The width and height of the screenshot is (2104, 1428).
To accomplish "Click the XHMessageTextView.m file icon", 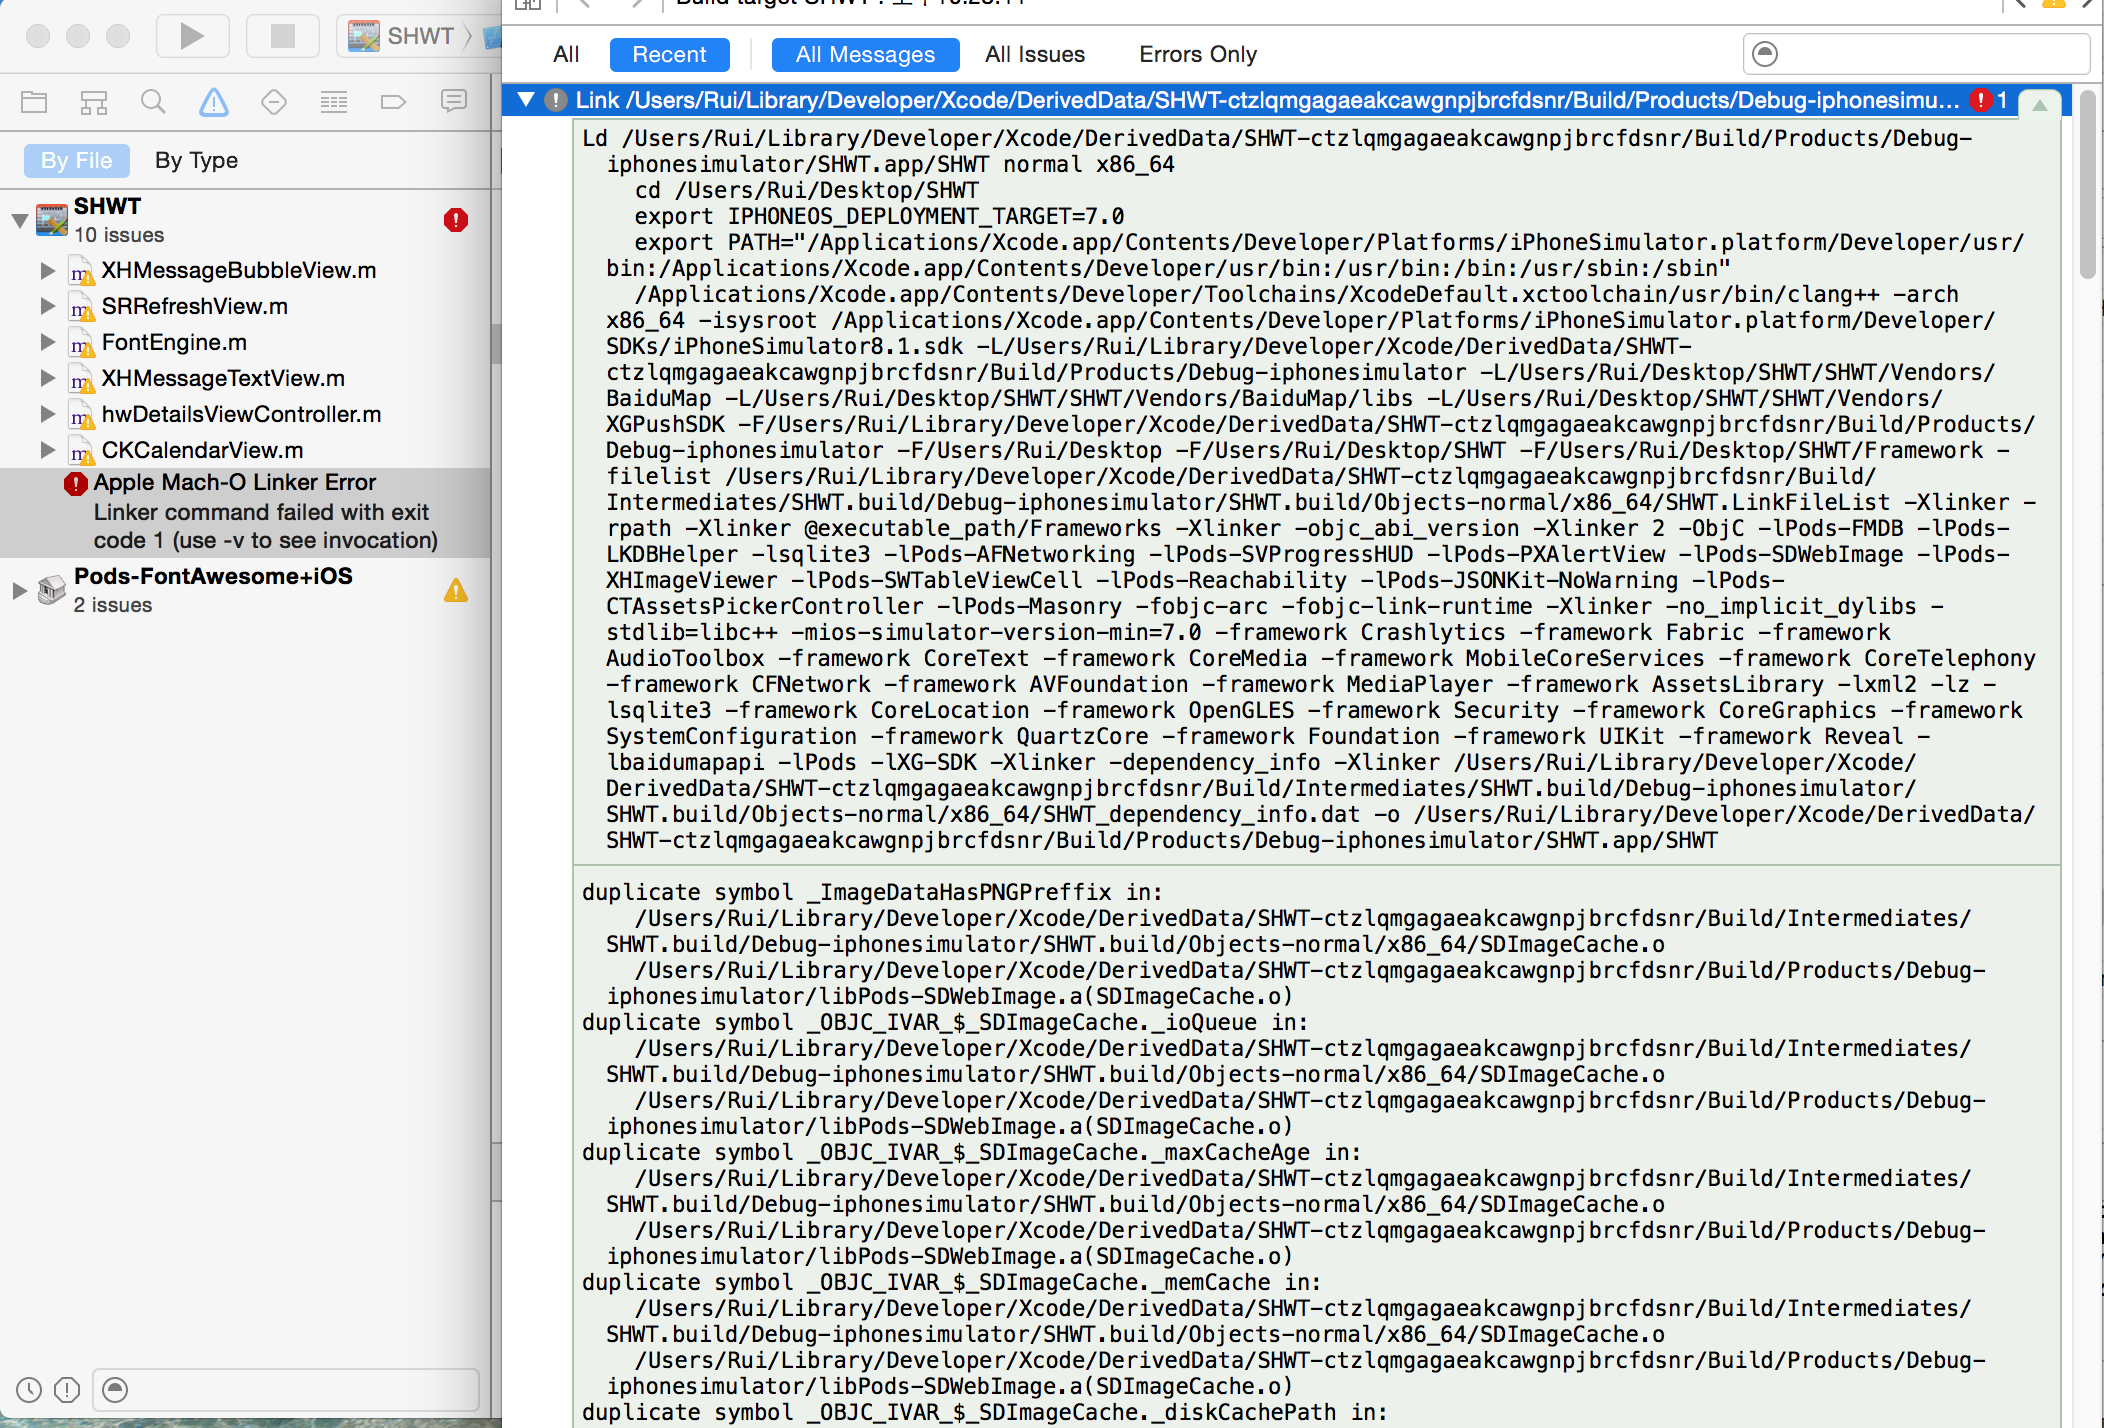I will point(82,379).
